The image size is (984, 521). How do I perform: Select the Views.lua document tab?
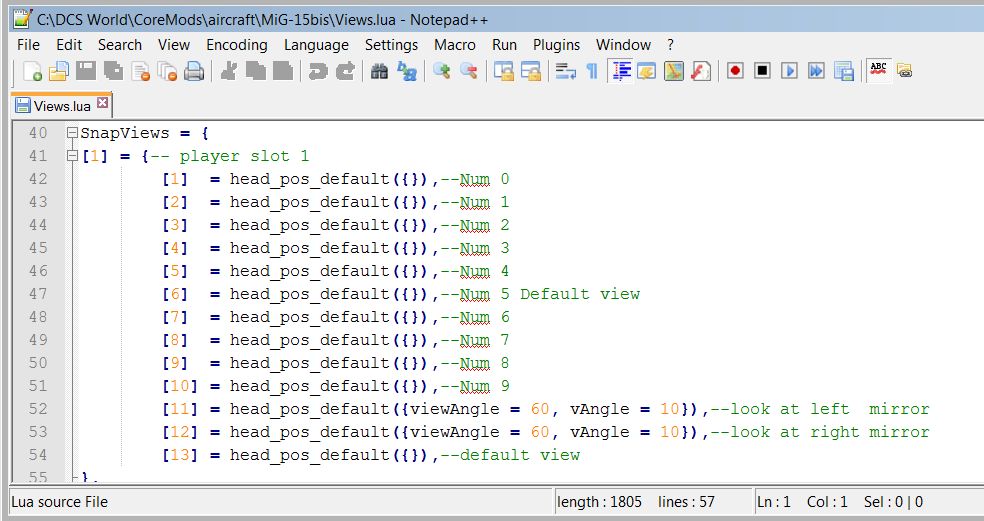(x=62, y=105)
